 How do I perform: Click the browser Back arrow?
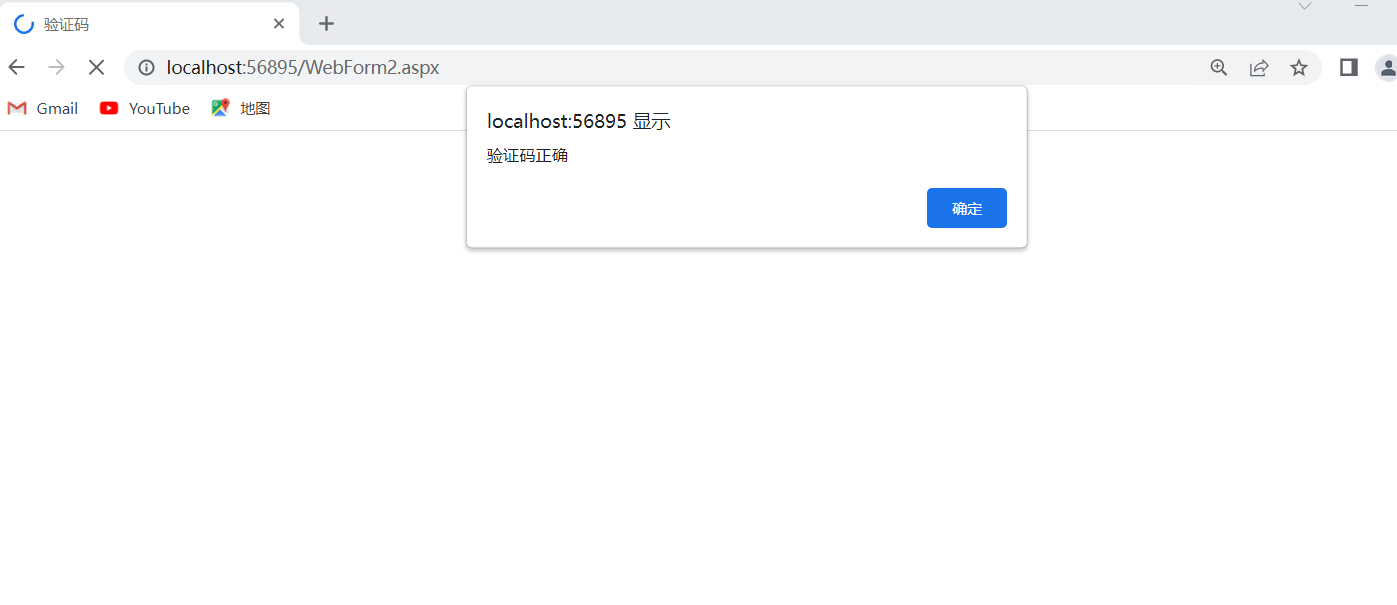point(16,67)
